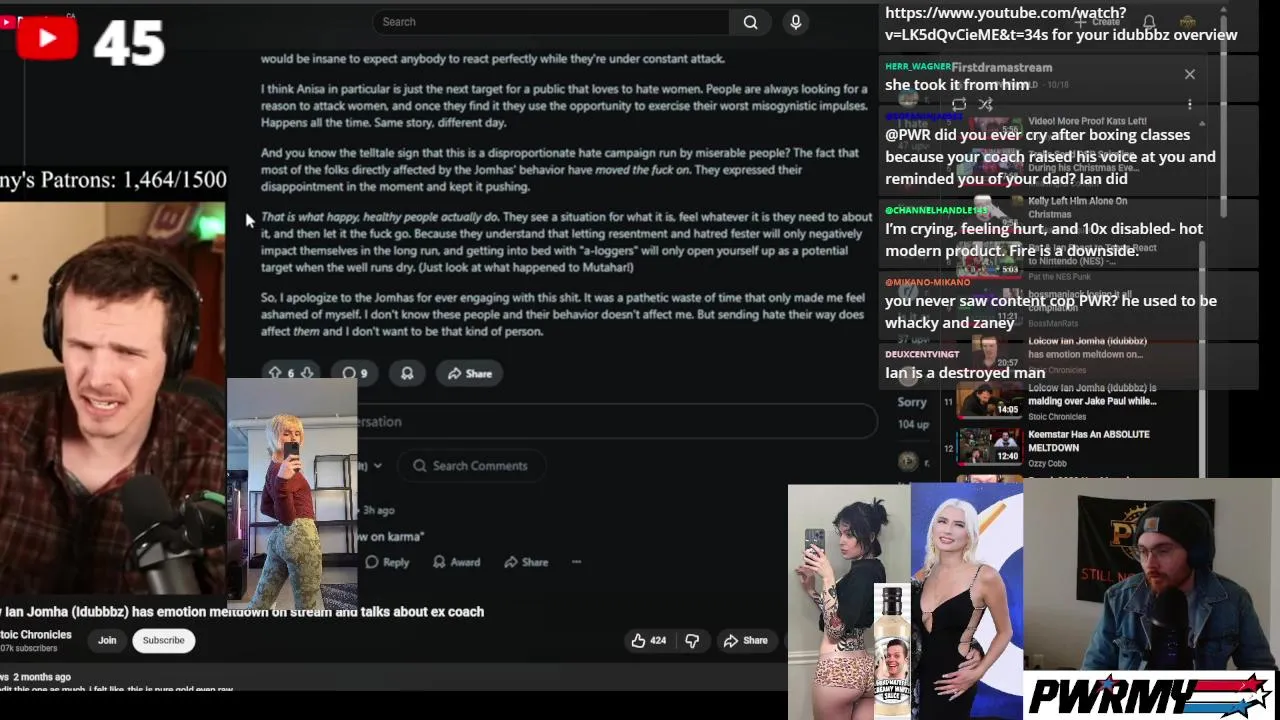Image resolution: width=1280 pixels, height=720 pixels.
Task: Close the playlist panel with X
Action: [1189, 74]
